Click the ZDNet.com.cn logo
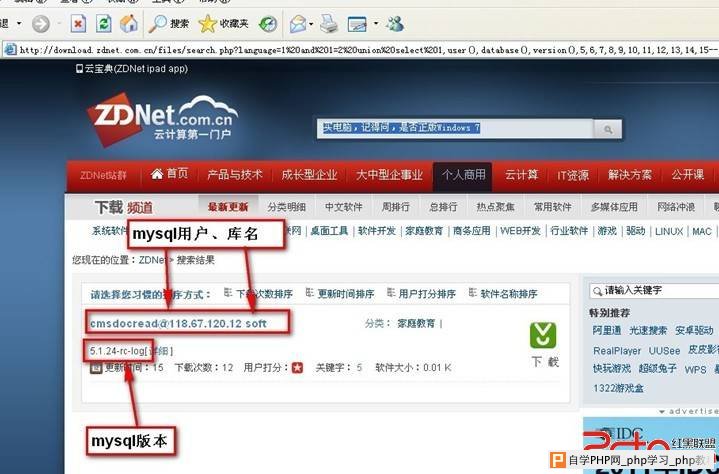This screenshot has width=719, height=474. click(162, 120)
